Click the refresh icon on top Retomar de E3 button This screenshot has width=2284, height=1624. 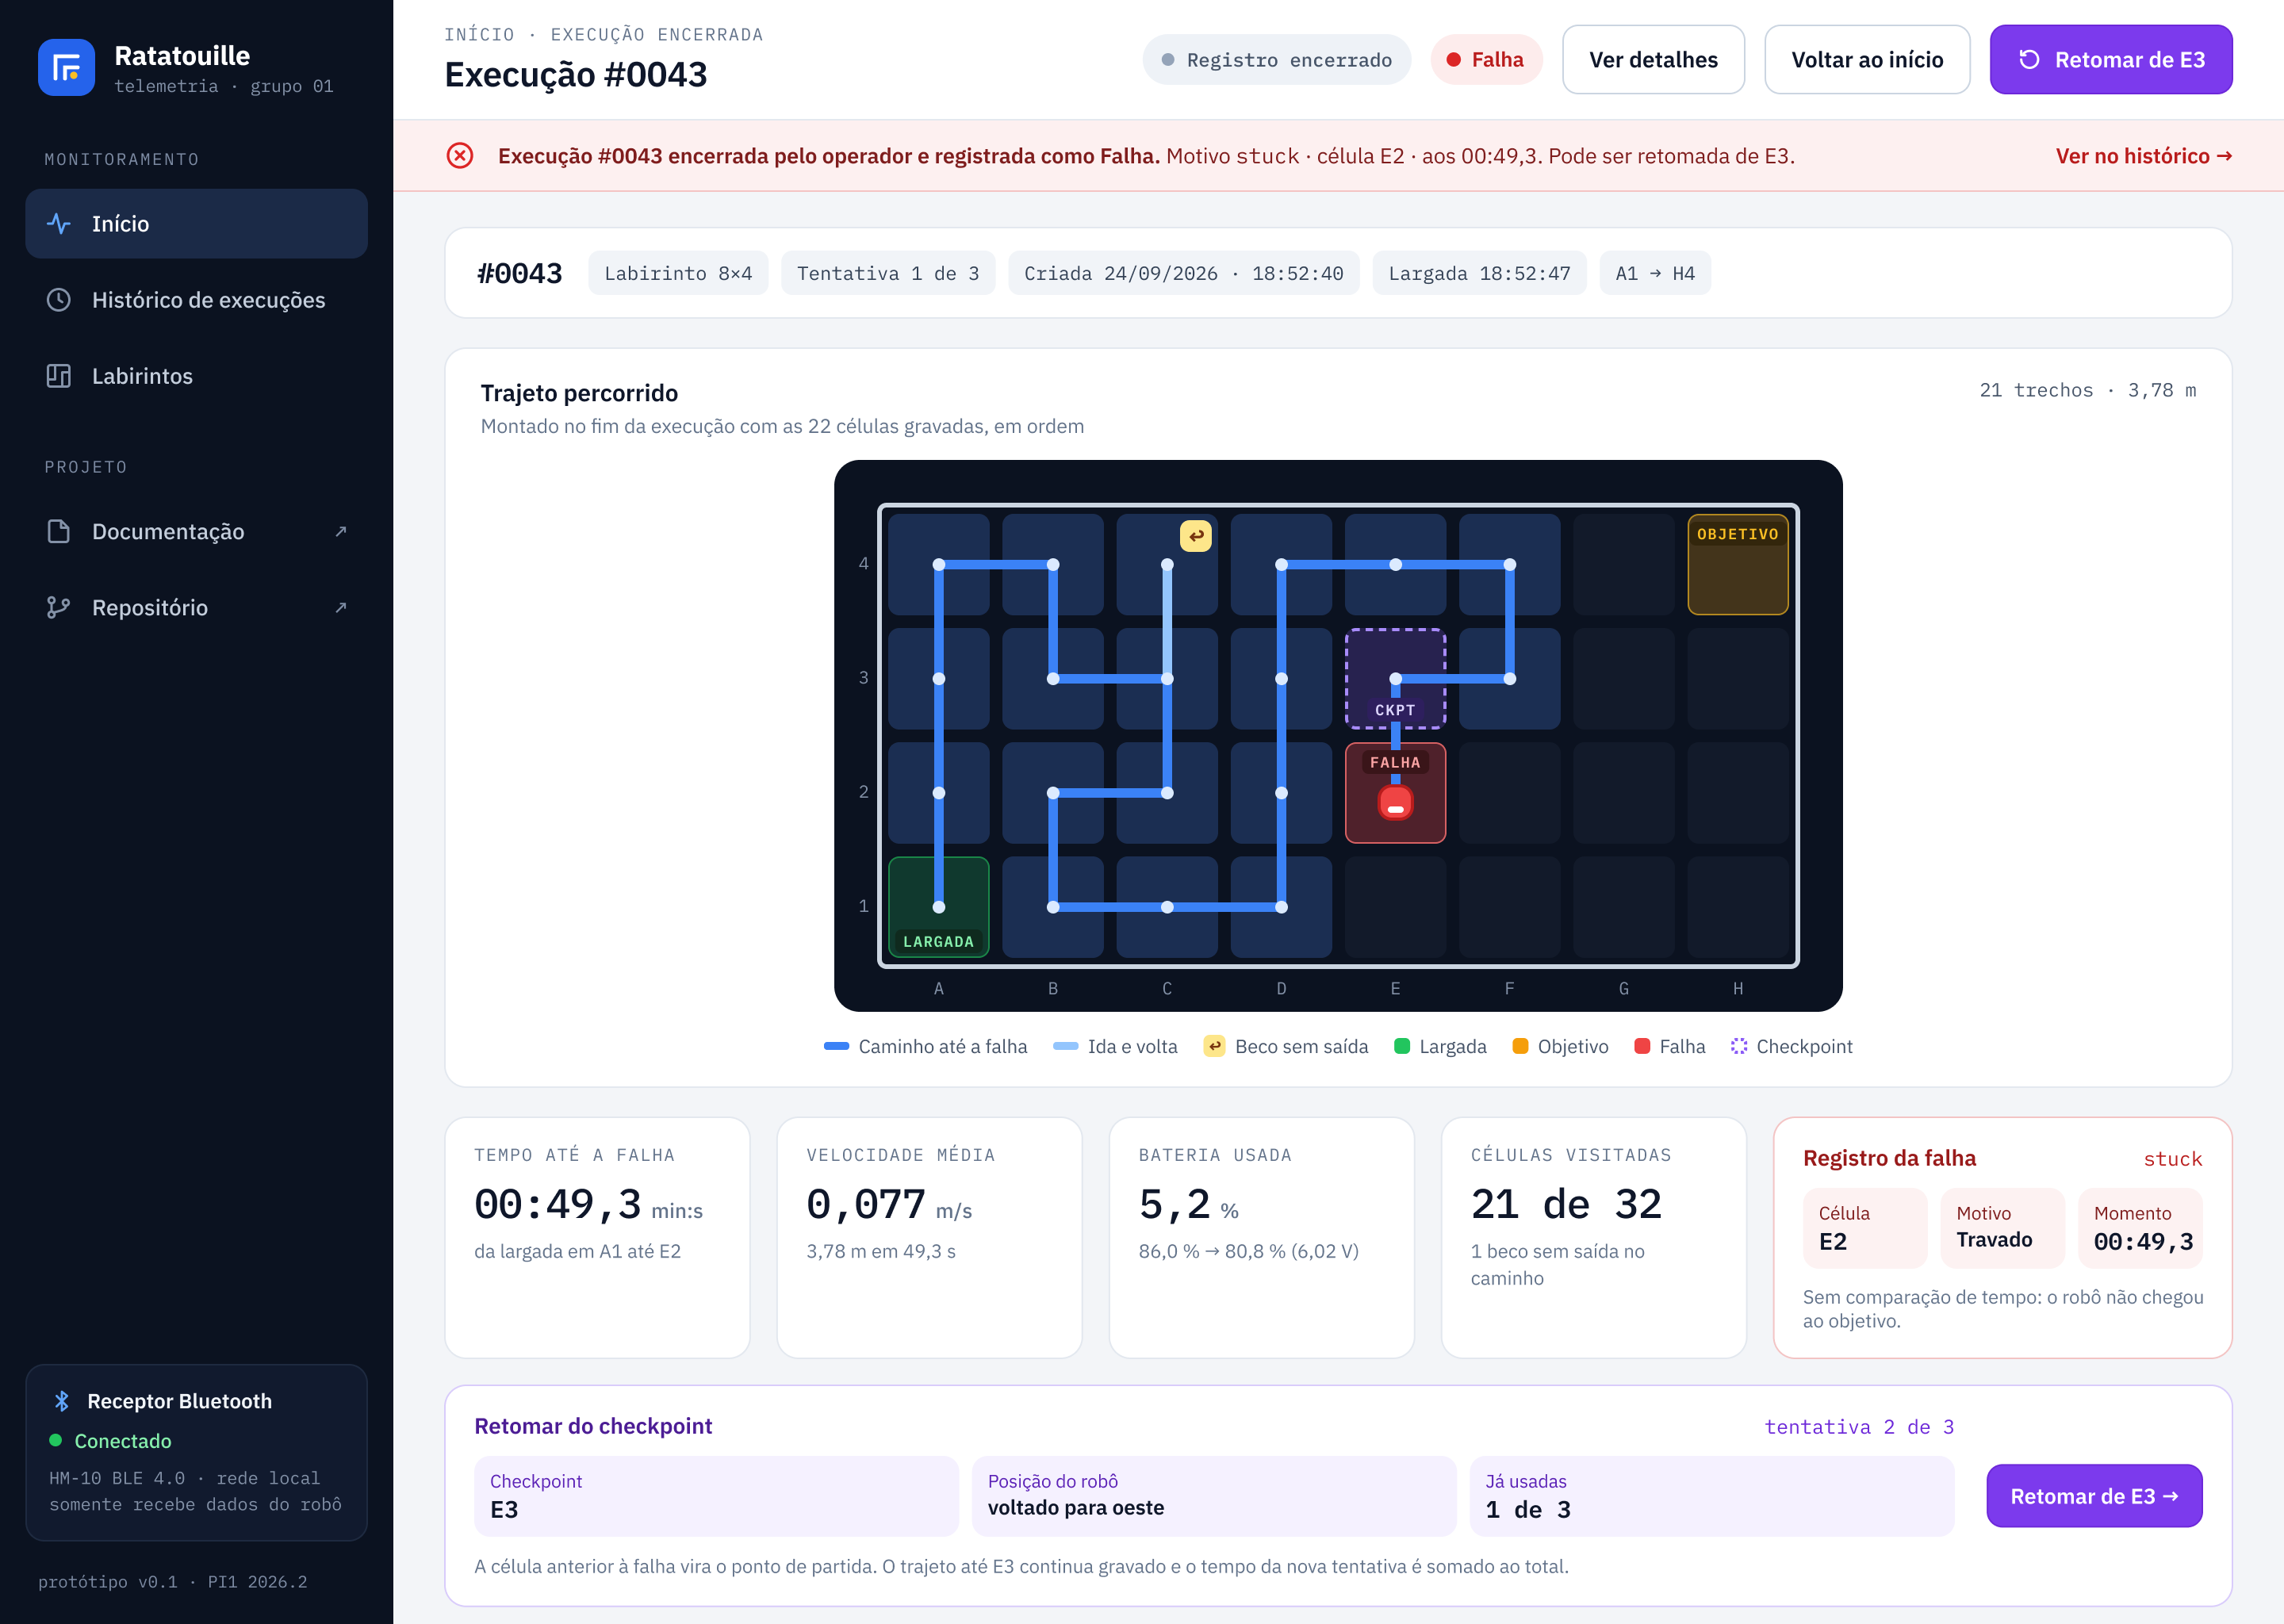[x=2029, y=60]
